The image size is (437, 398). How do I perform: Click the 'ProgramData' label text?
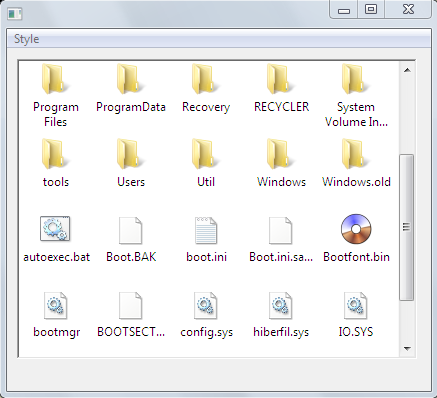click(x=131, y=107)
